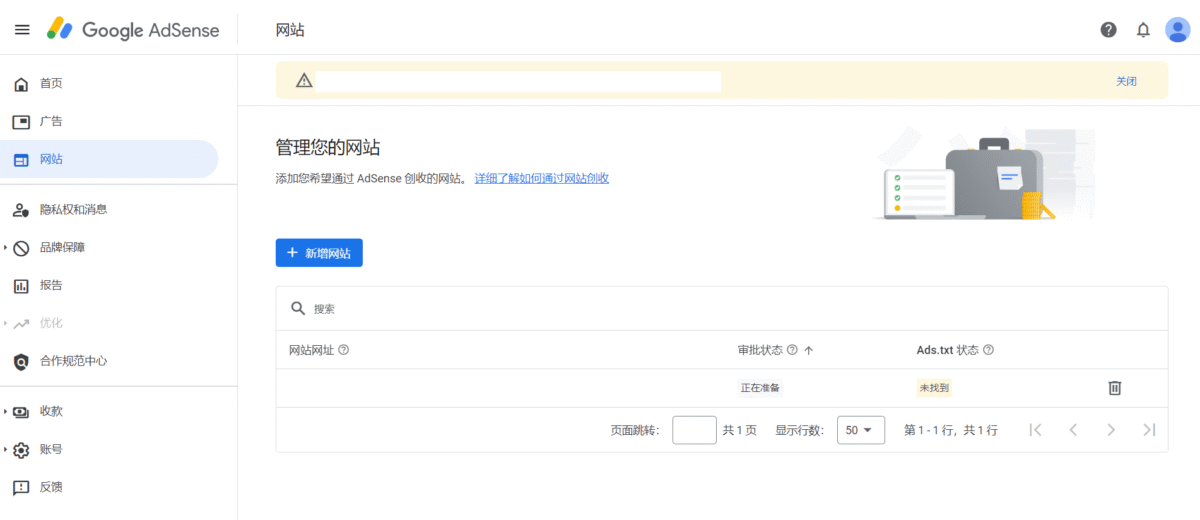Open the user account avatar
This screenshot has height=520, width=1200.
tap(1177, 30)
